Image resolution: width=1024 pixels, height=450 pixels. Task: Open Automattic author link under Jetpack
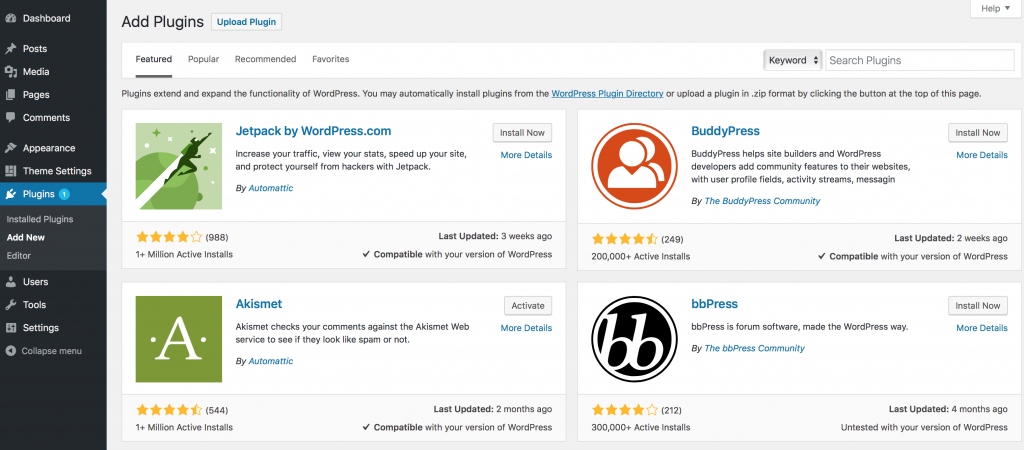pos(270,188)
